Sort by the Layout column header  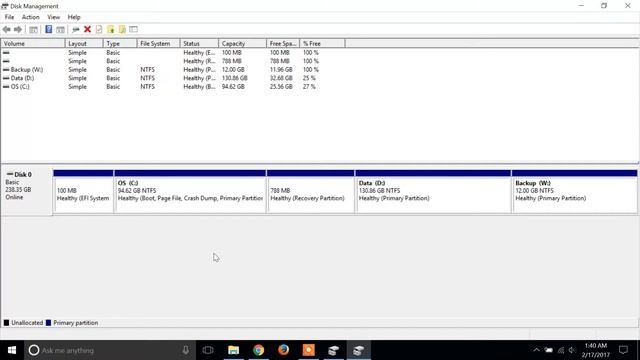pos(84,43)
